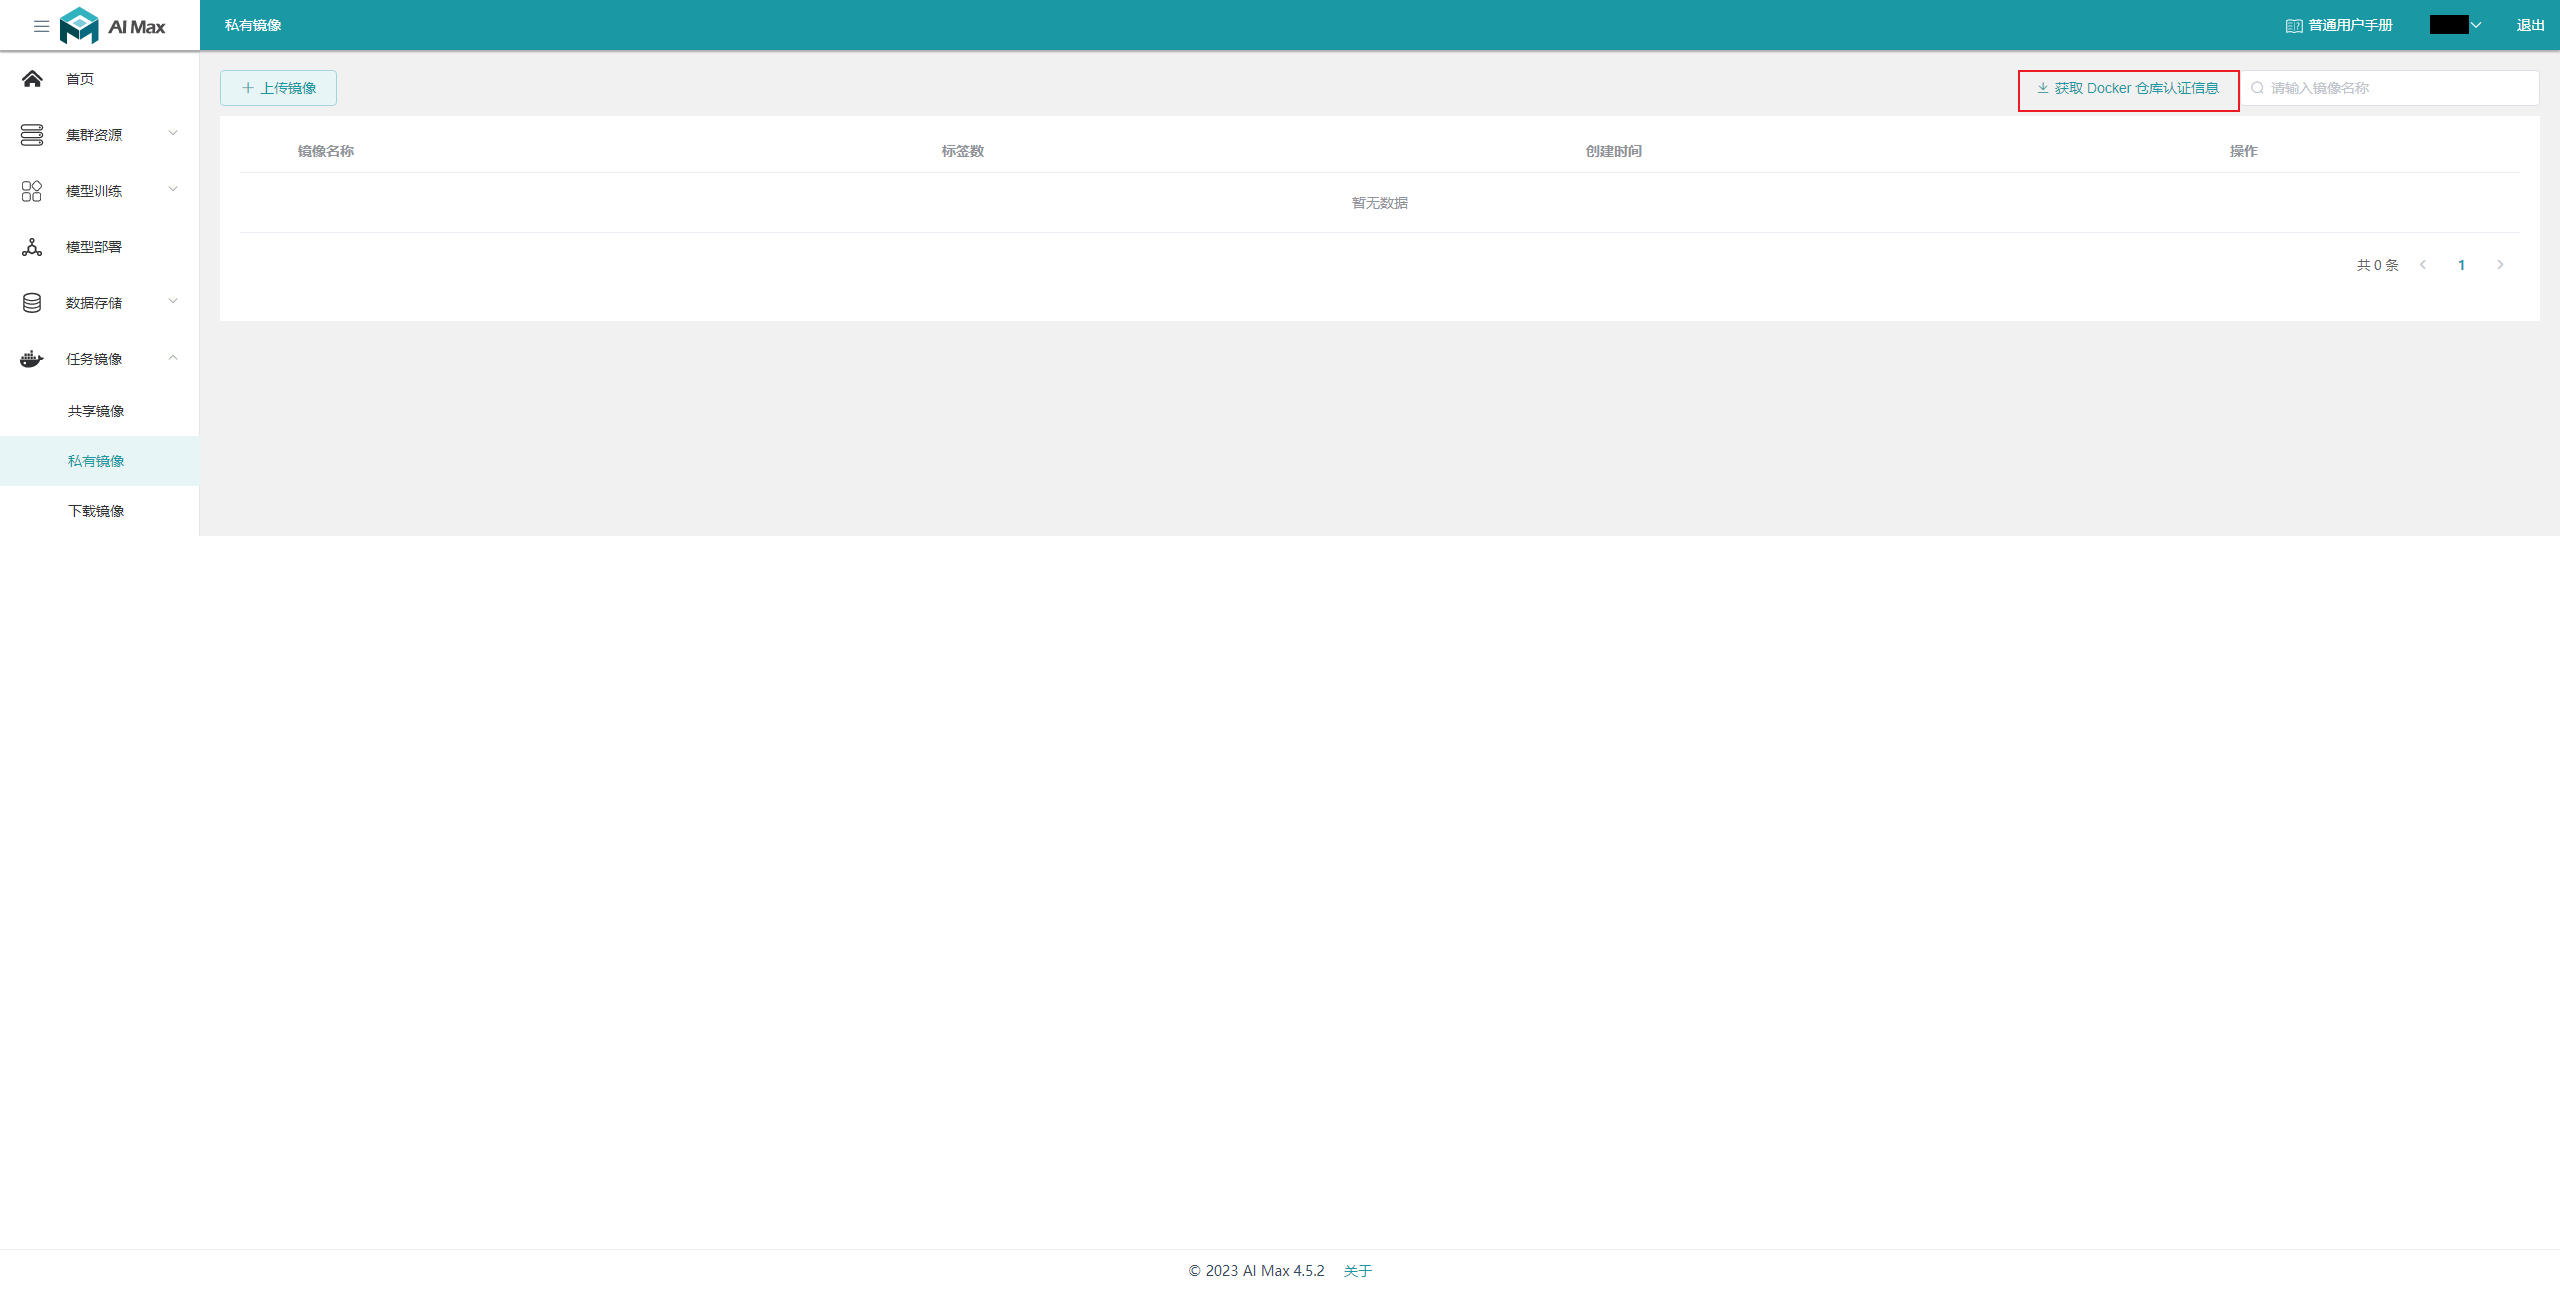Collapse the 任务镜像 submenu chevron
2560x1289 pixels.
click(173, 358)
